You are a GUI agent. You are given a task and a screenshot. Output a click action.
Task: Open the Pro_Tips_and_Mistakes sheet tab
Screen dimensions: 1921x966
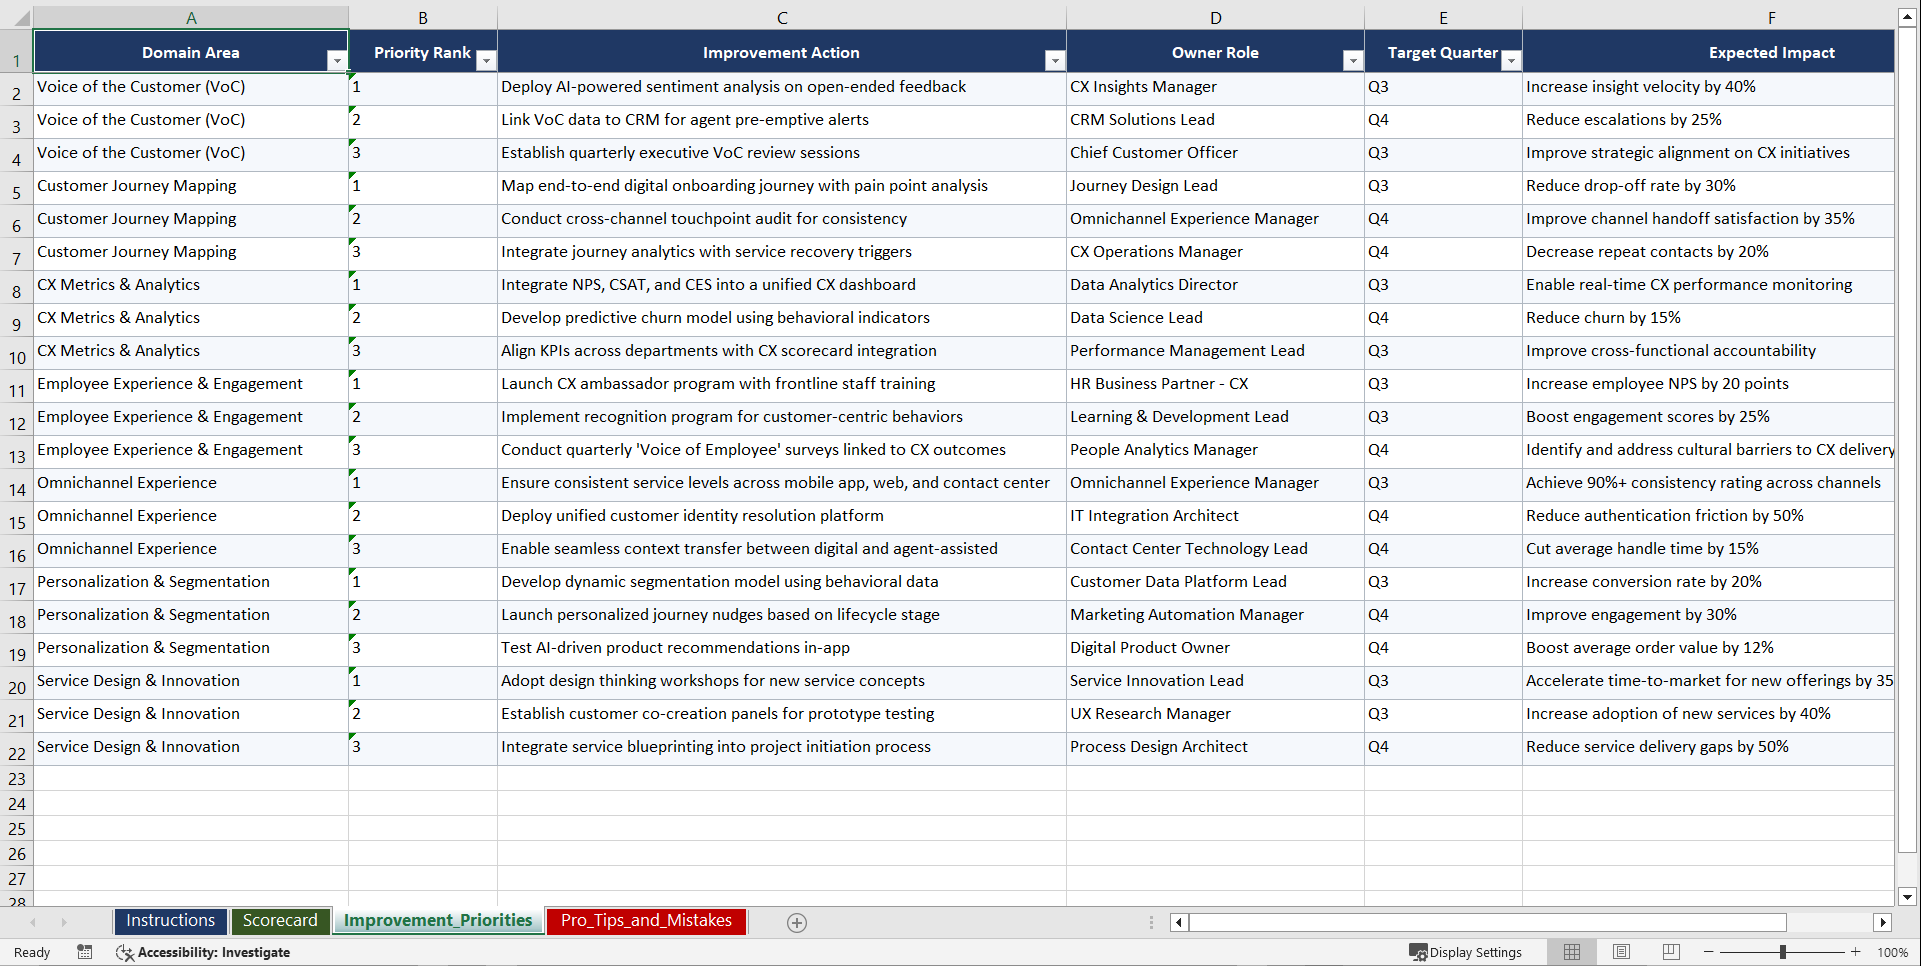pos(645,920)
